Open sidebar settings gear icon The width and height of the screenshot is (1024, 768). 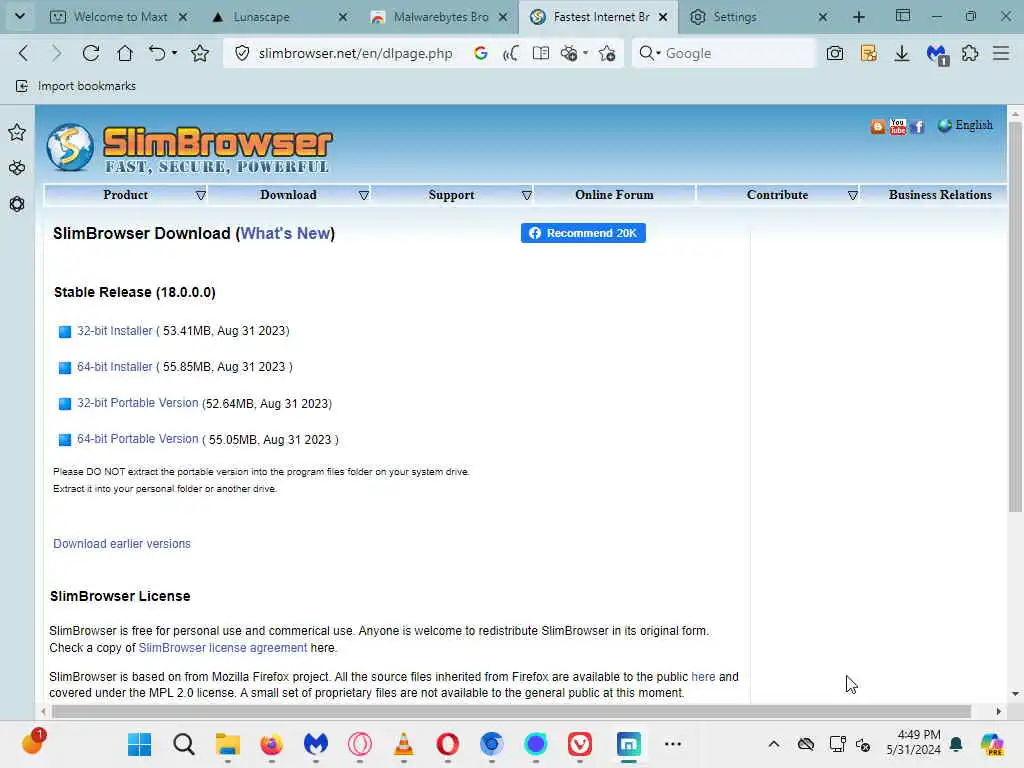click(17, 204)
